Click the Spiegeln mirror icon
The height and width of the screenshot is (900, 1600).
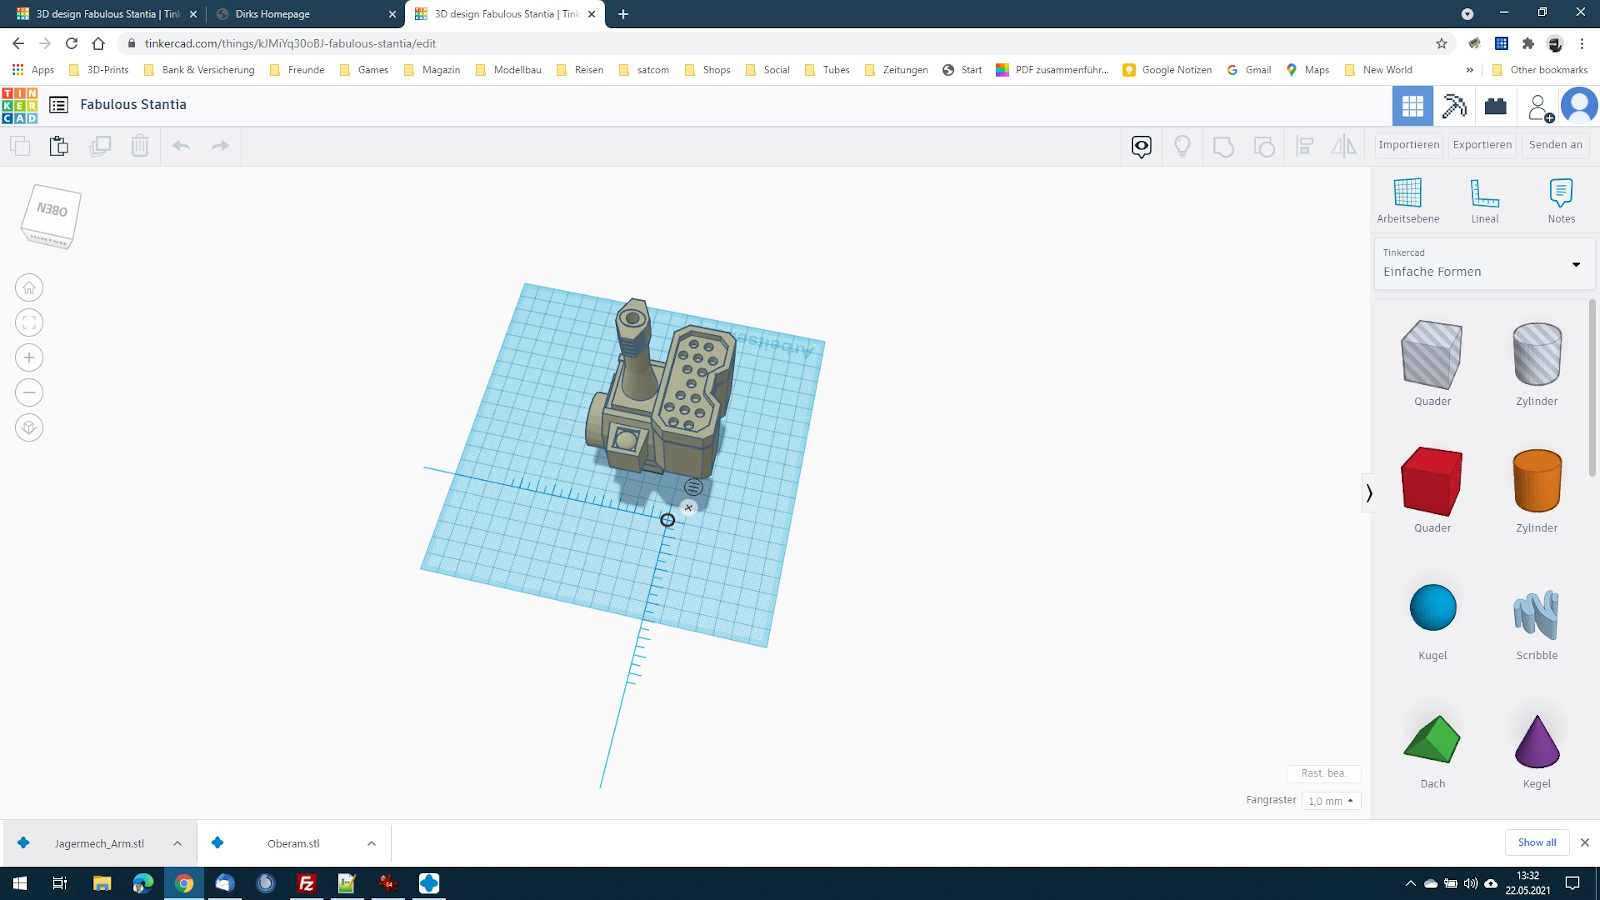coord(1344,146)
